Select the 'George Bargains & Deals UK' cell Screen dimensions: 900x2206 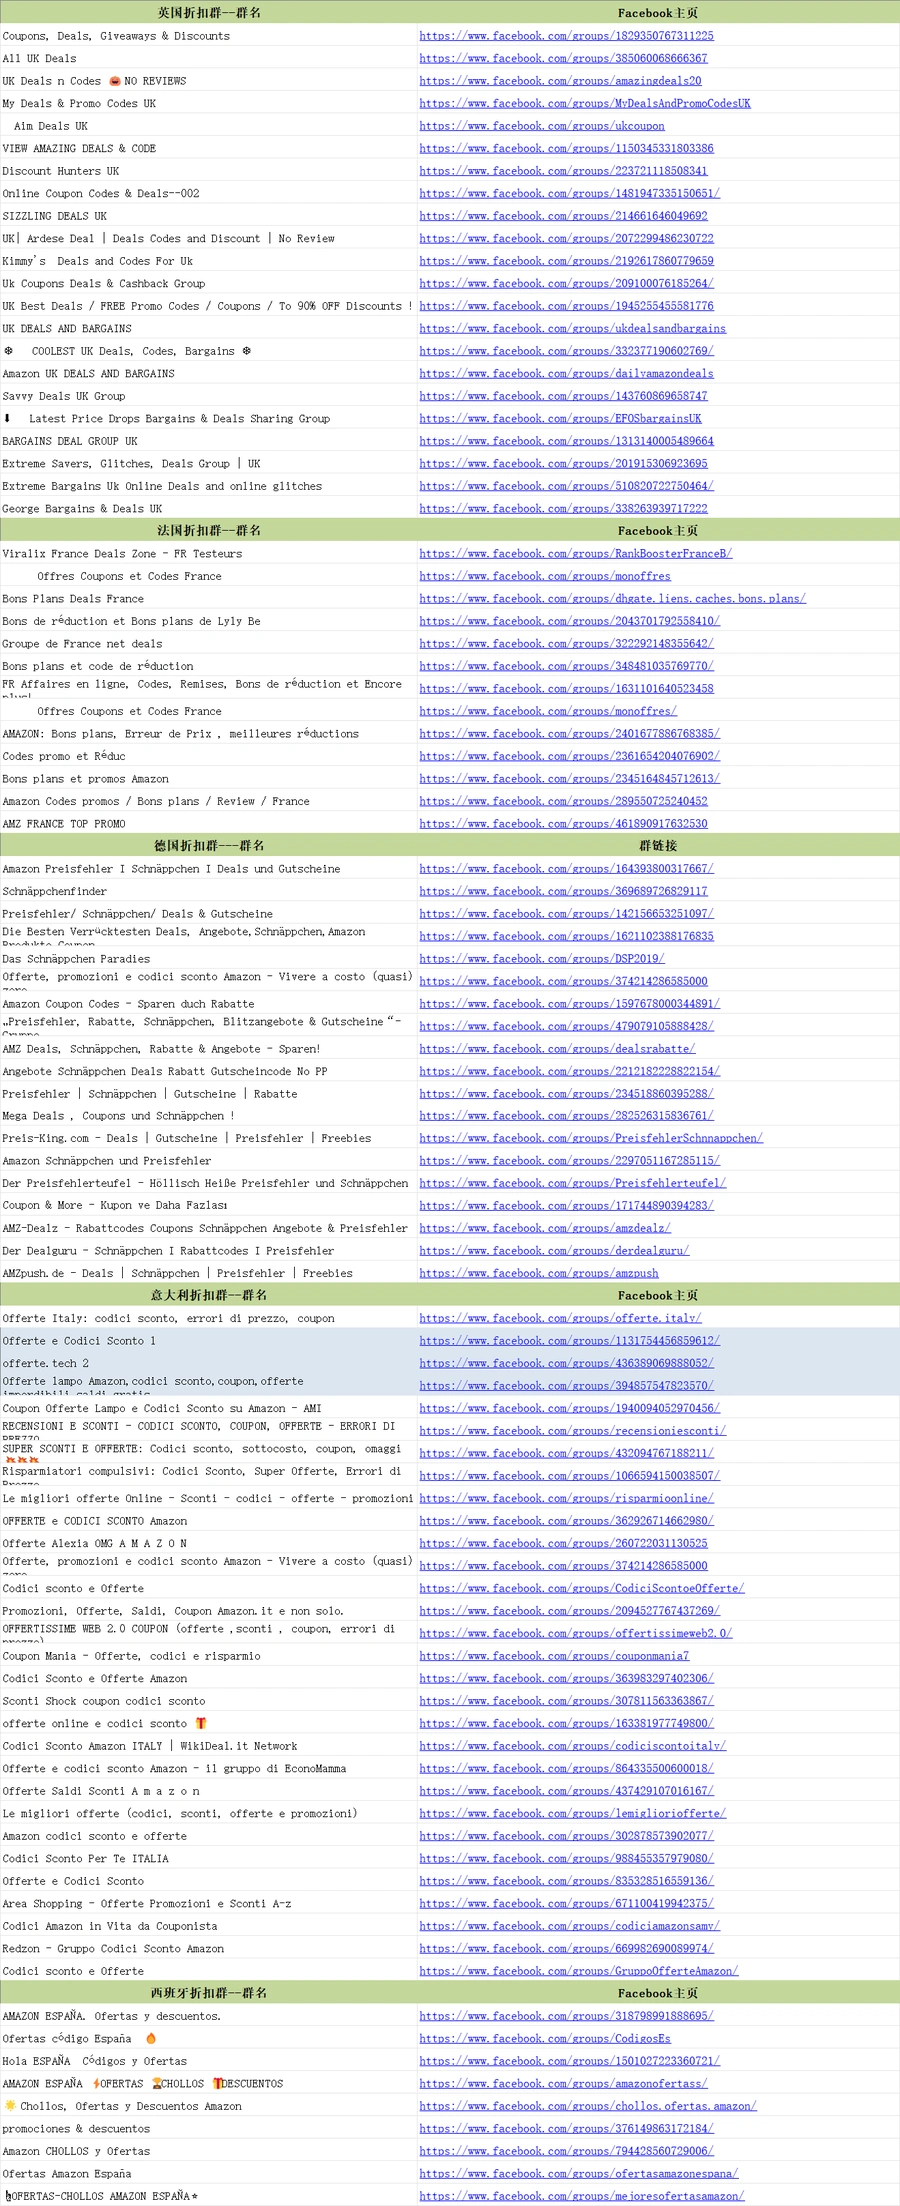[209, 508]
